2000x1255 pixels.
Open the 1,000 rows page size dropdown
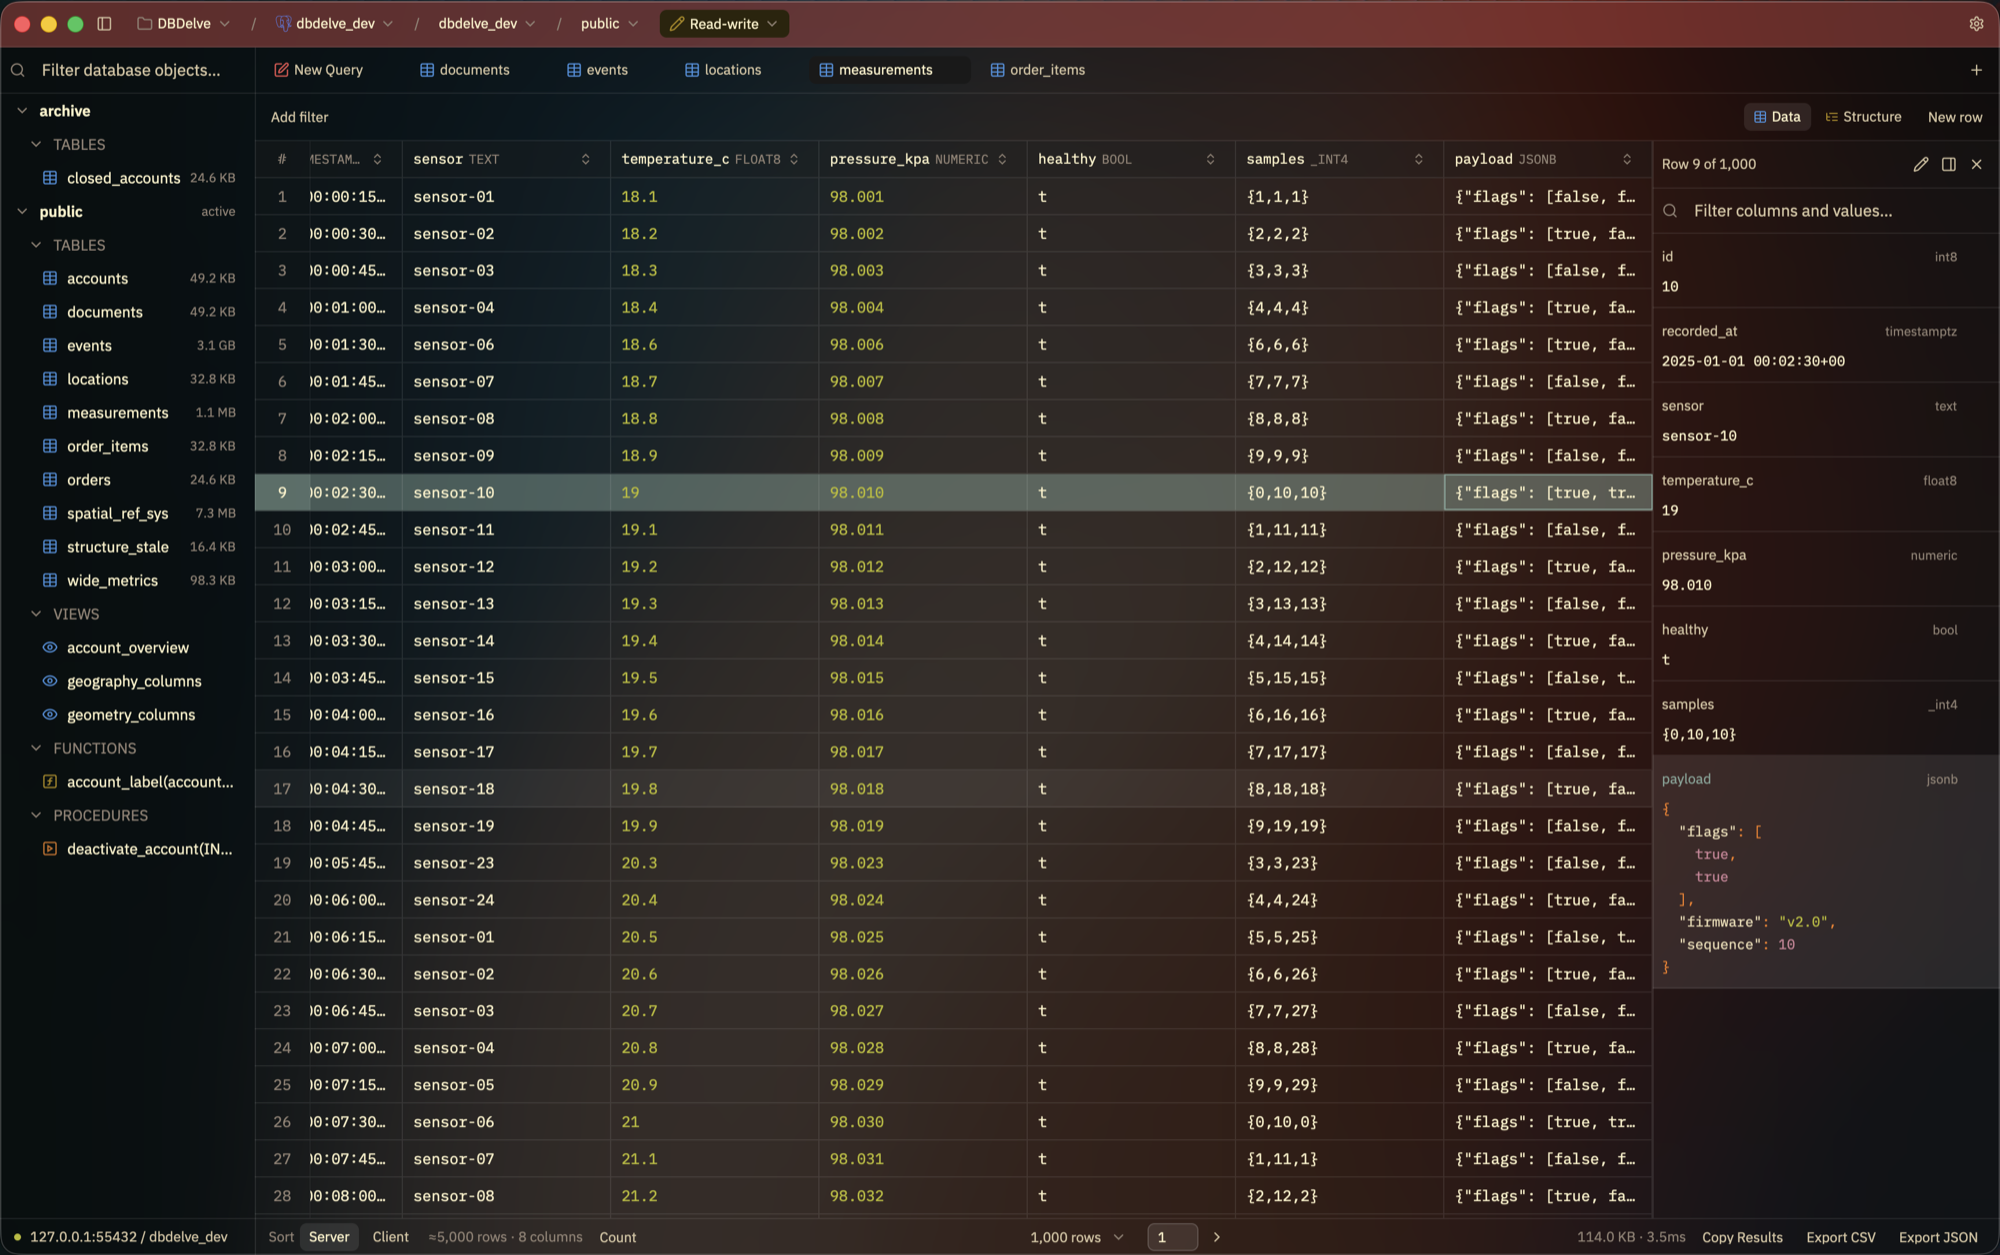[1077, 1237]
